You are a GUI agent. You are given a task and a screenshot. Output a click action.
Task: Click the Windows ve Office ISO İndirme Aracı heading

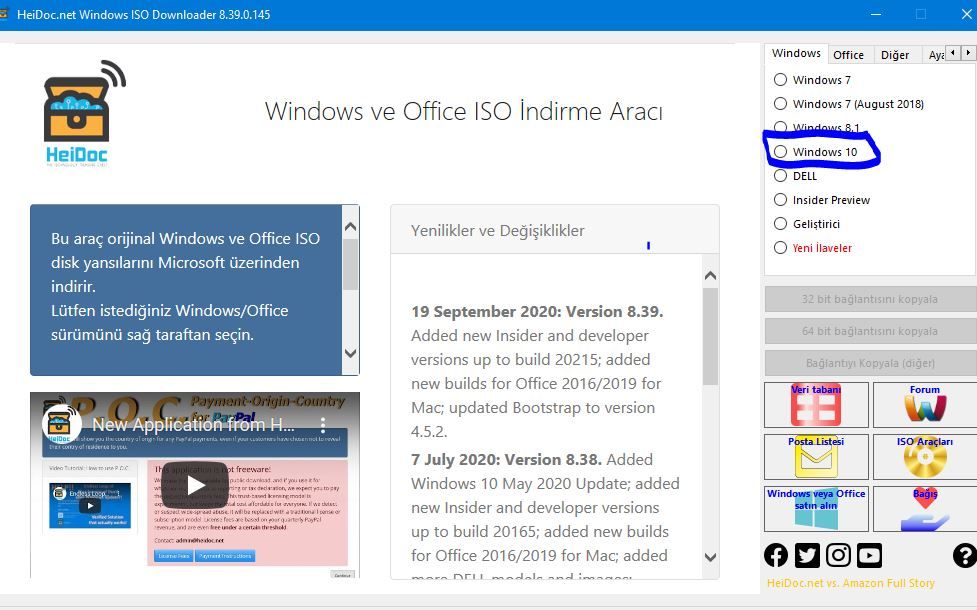click(x=464, y=112)
